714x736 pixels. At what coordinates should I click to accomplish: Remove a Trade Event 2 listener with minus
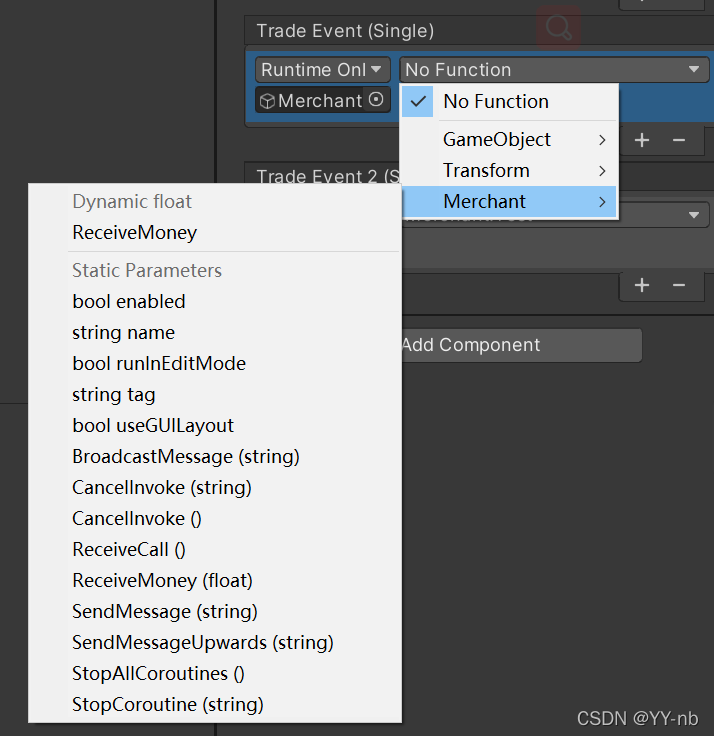pos(679,286)
